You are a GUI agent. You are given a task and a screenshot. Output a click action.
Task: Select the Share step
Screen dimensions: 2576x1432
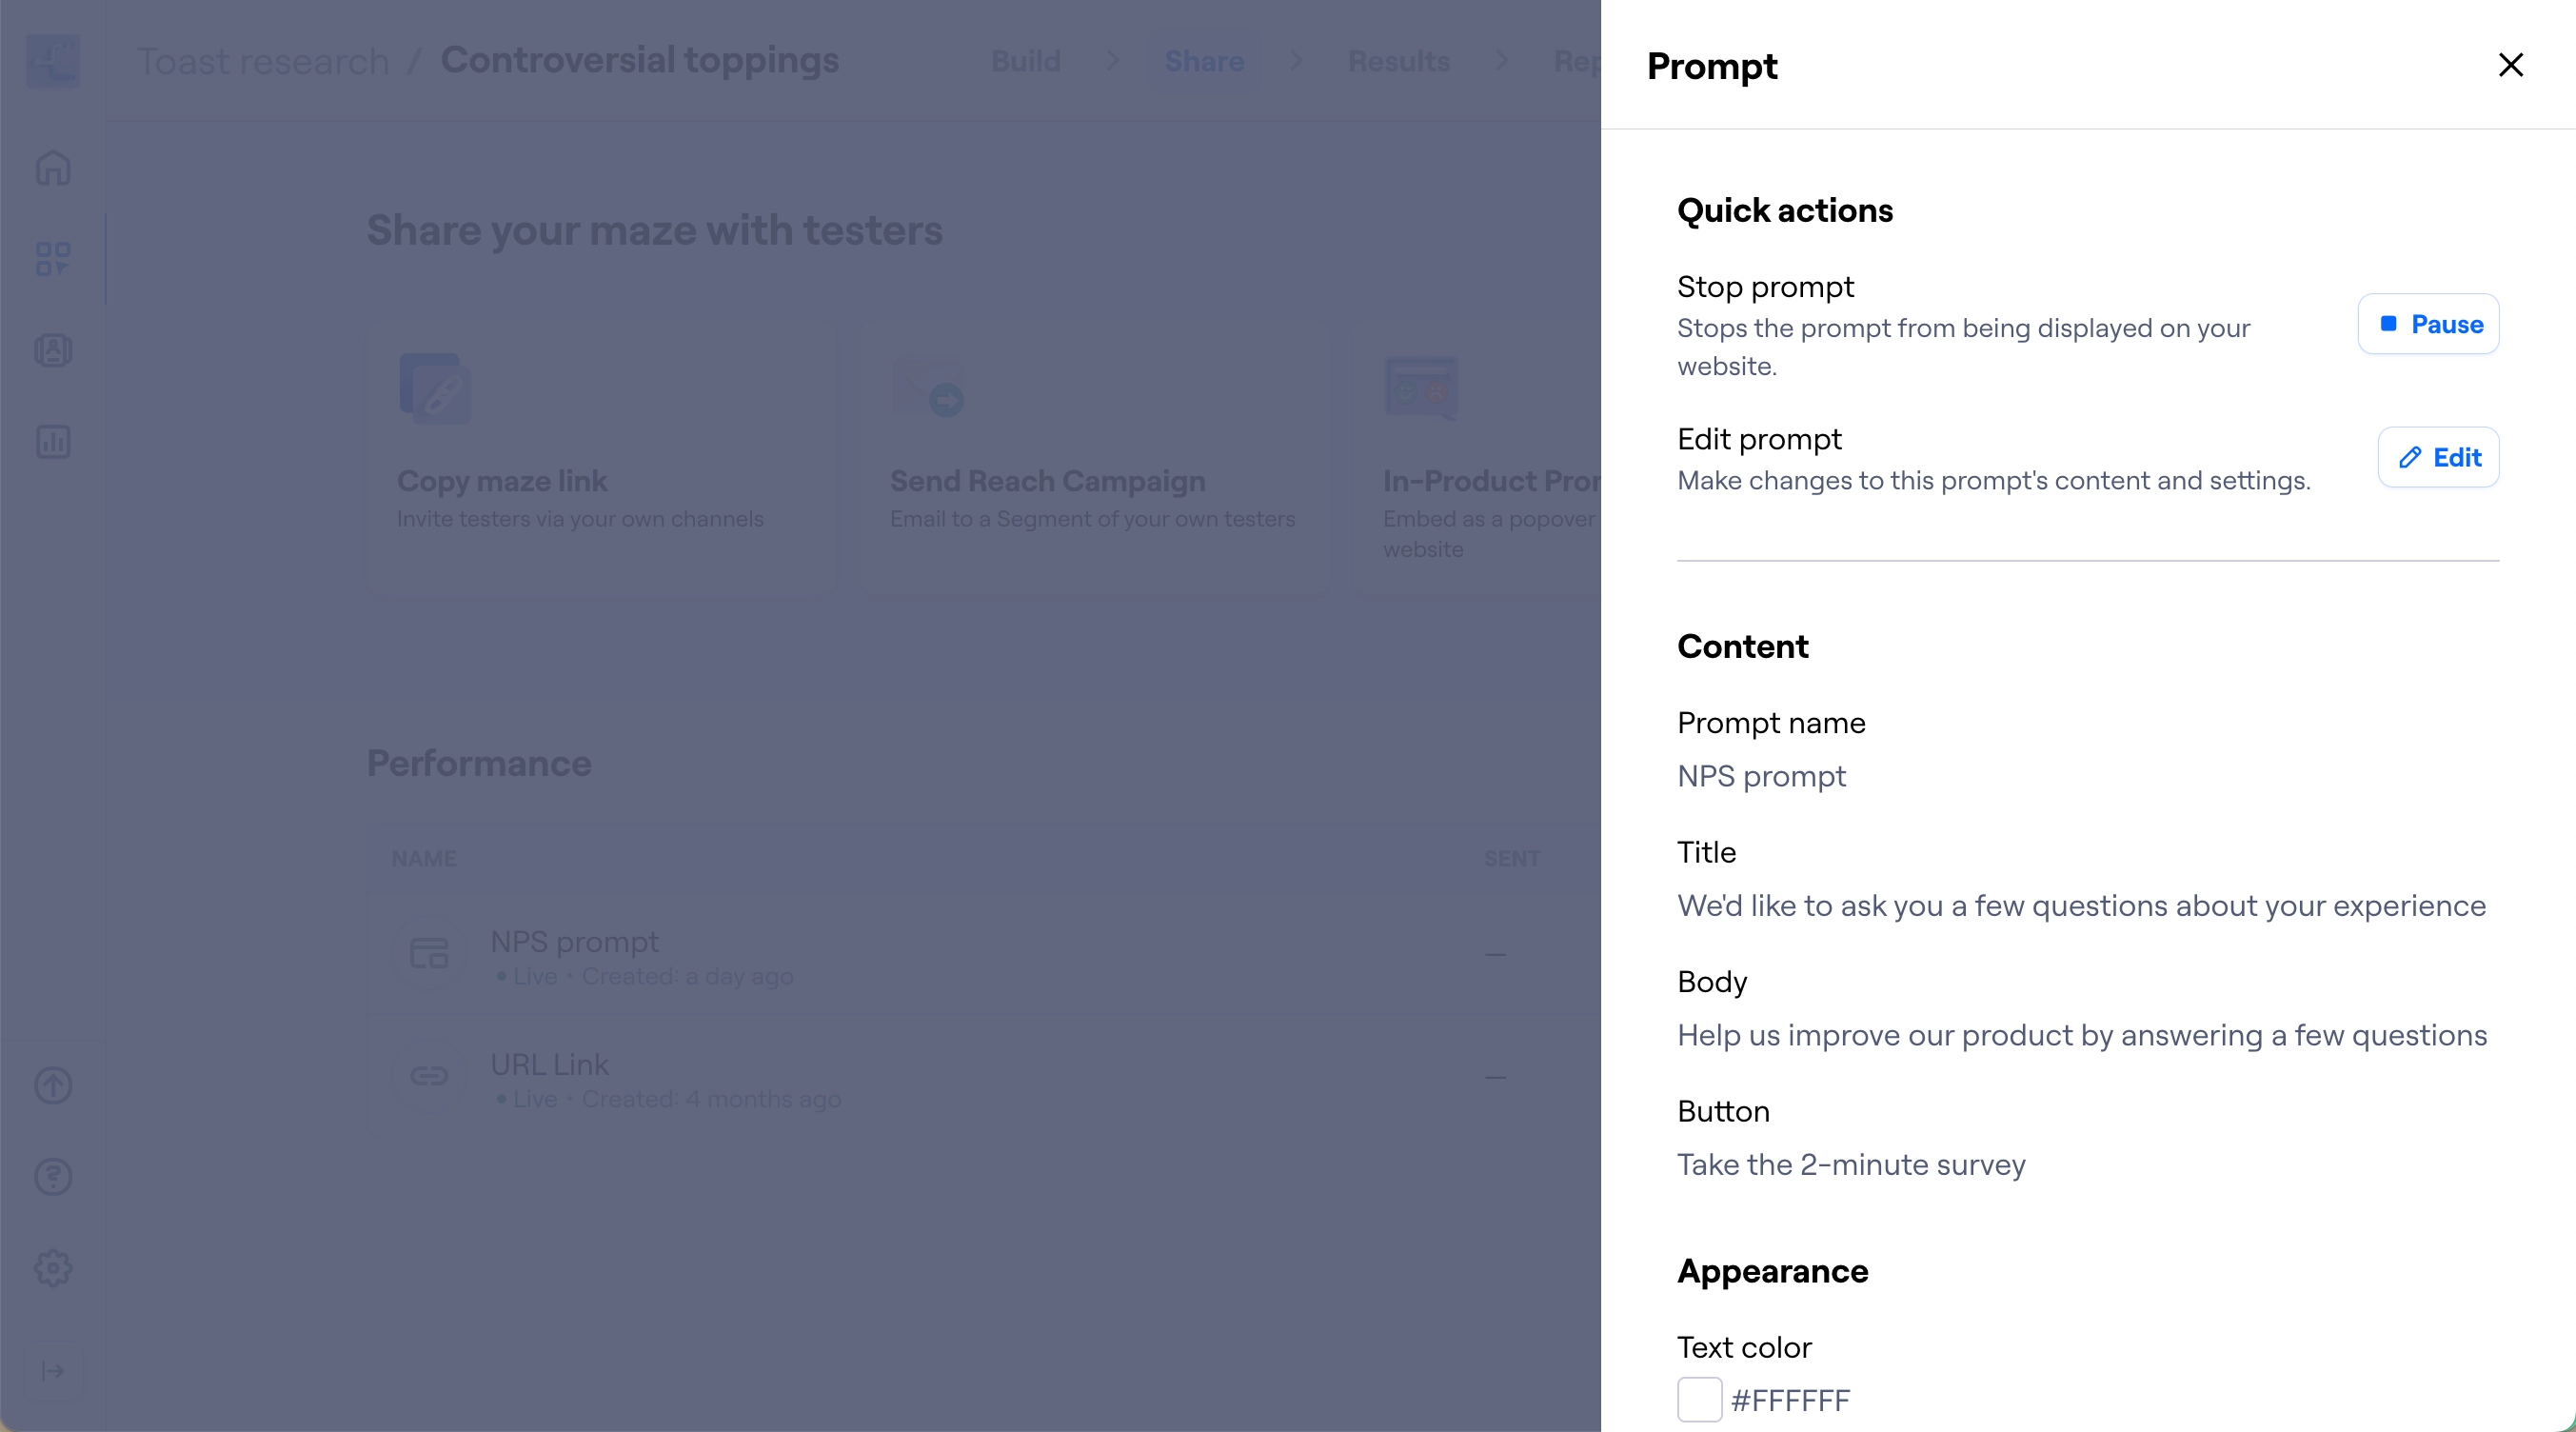1203,61
